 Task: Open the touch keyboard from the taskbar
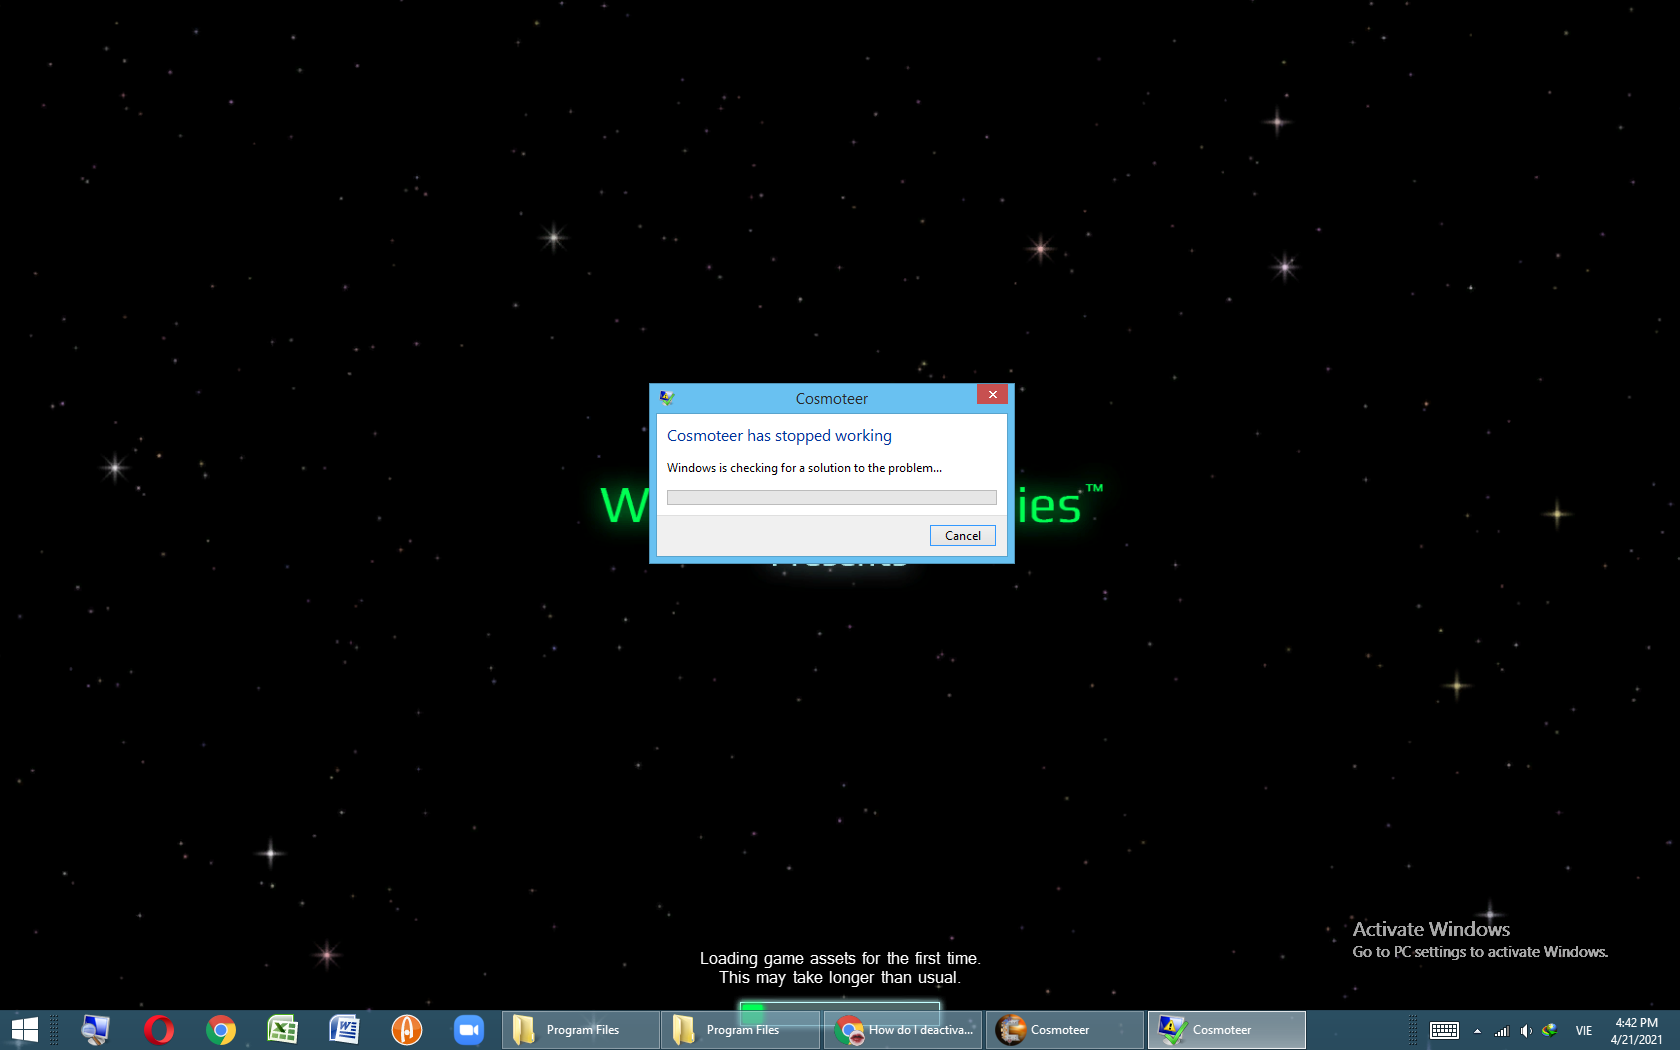point(1444,1031)
